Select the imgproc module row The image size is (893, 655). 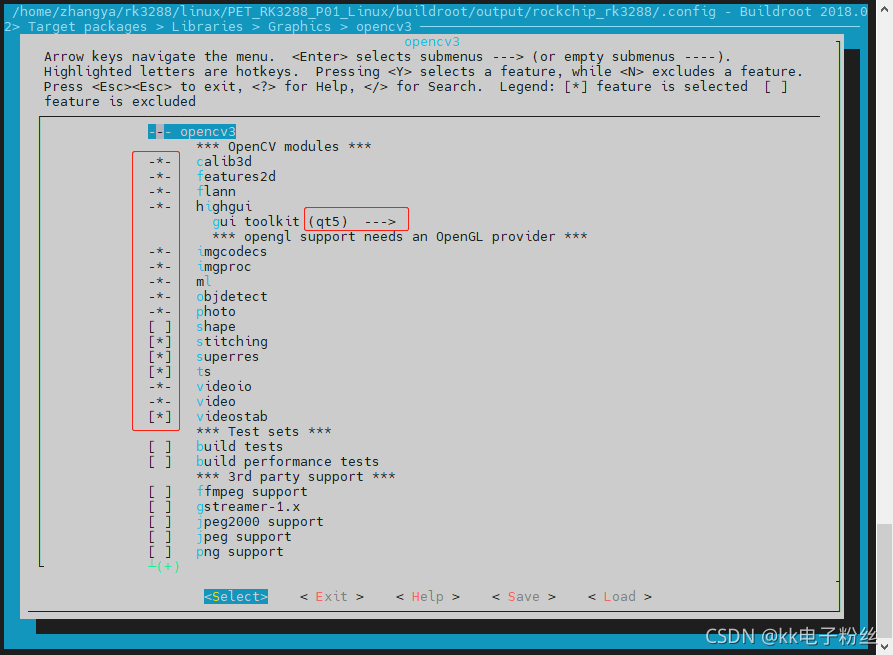tap(200, 267)
